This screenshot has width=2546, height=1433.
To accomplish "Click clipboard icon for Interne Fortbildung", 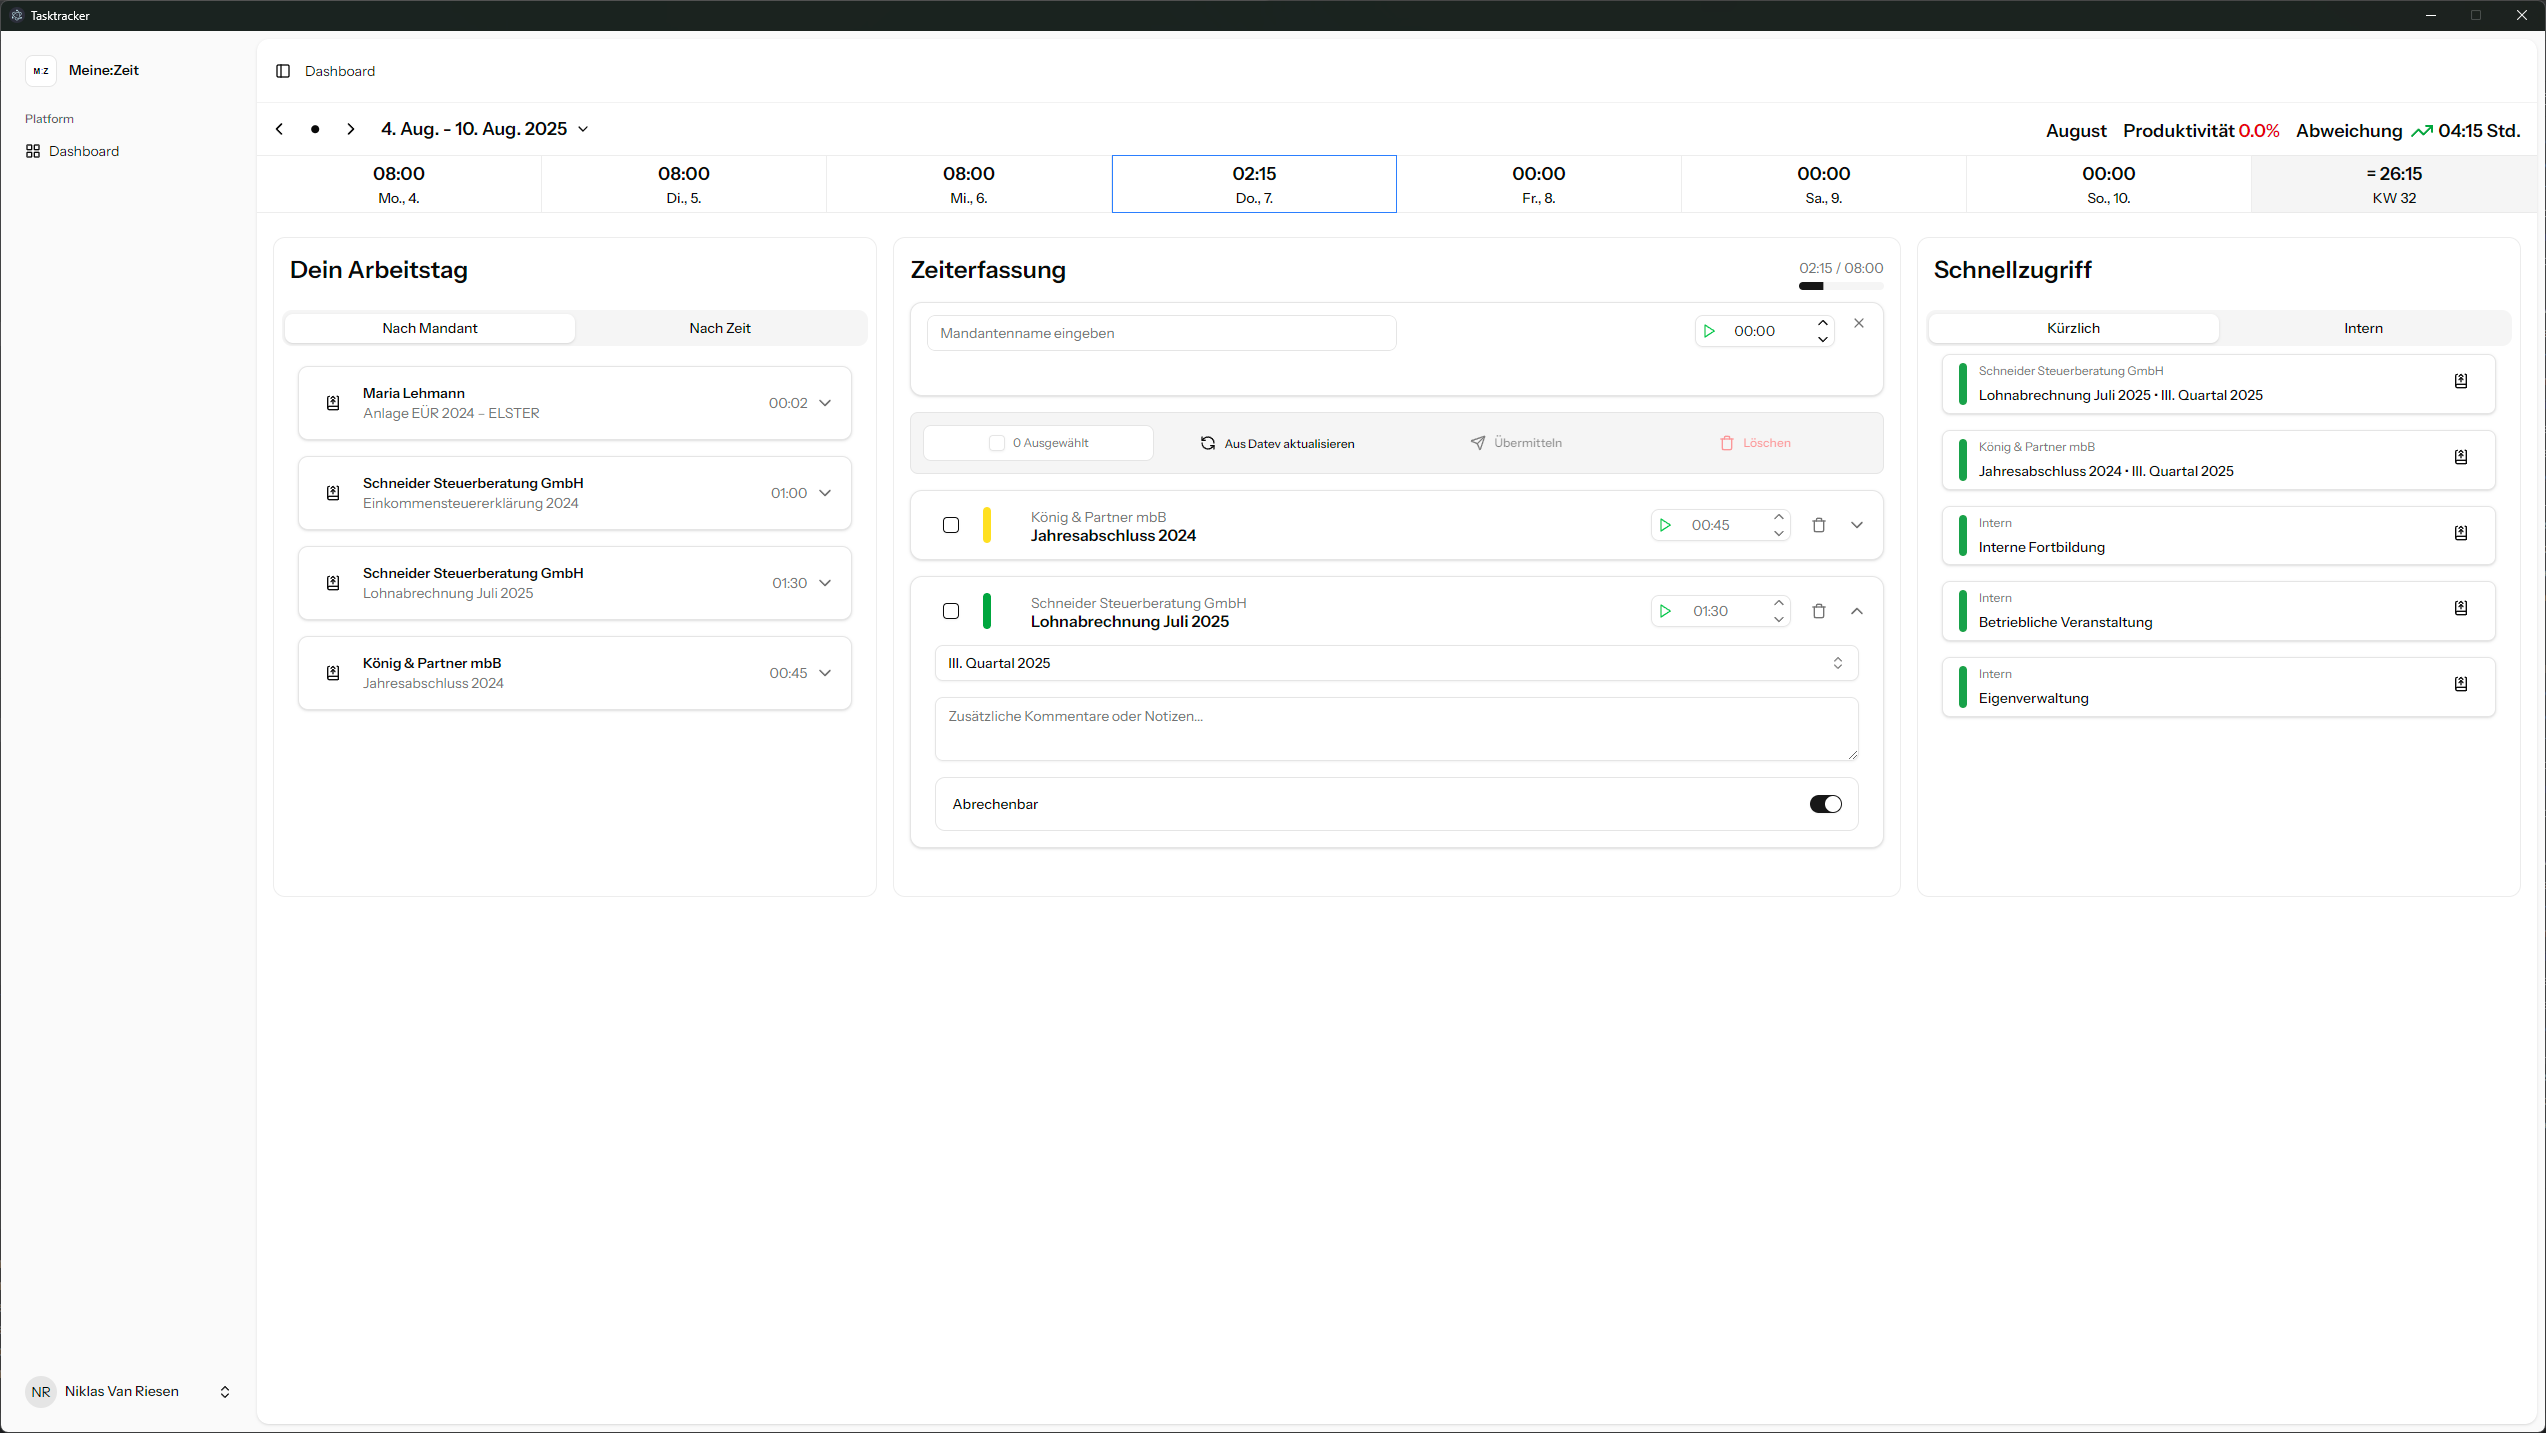I will (2461, 533).
